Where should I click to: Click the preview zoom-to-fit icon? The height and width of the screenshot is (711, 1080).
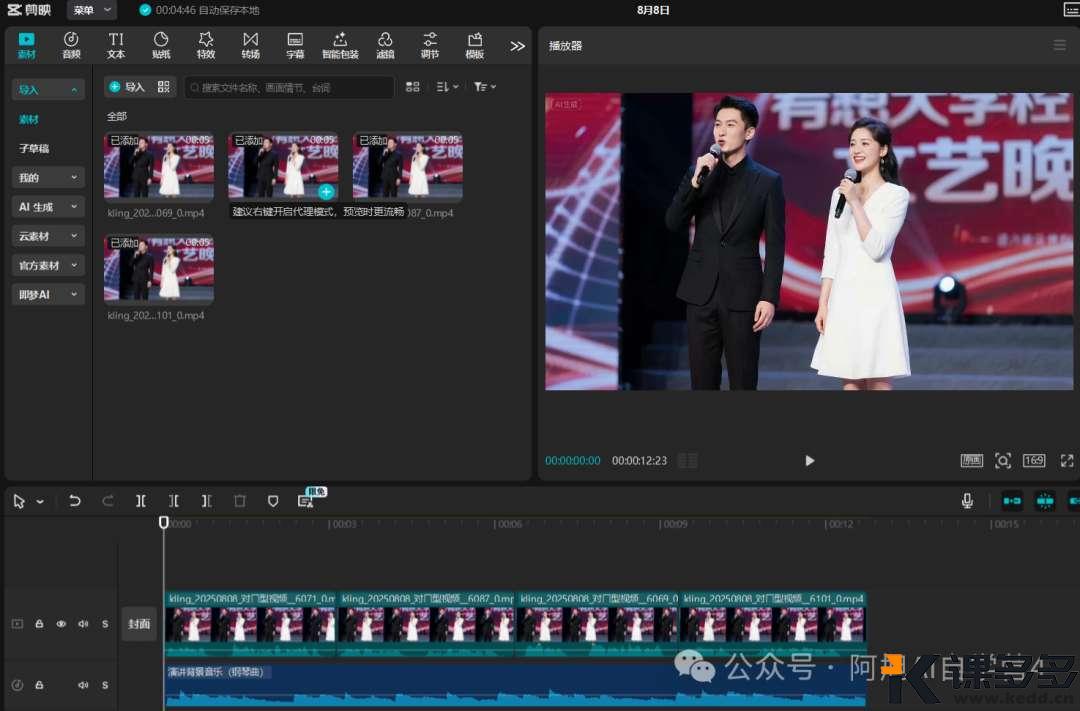click(x=1003, y=461)
